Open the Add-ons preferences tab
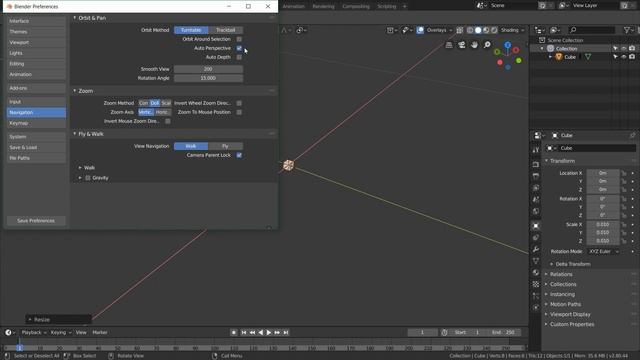The width and height of the screenshot is (640, 360). [x=36, y=88]
